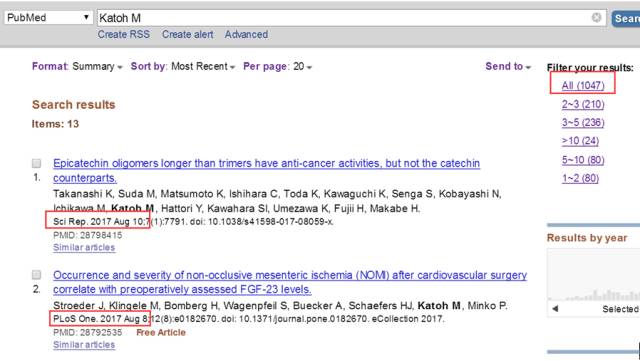Viewport: 640px width, 361px height.
Task: Filter results by 5~10 (80)
Action: (x=582, y=160)
